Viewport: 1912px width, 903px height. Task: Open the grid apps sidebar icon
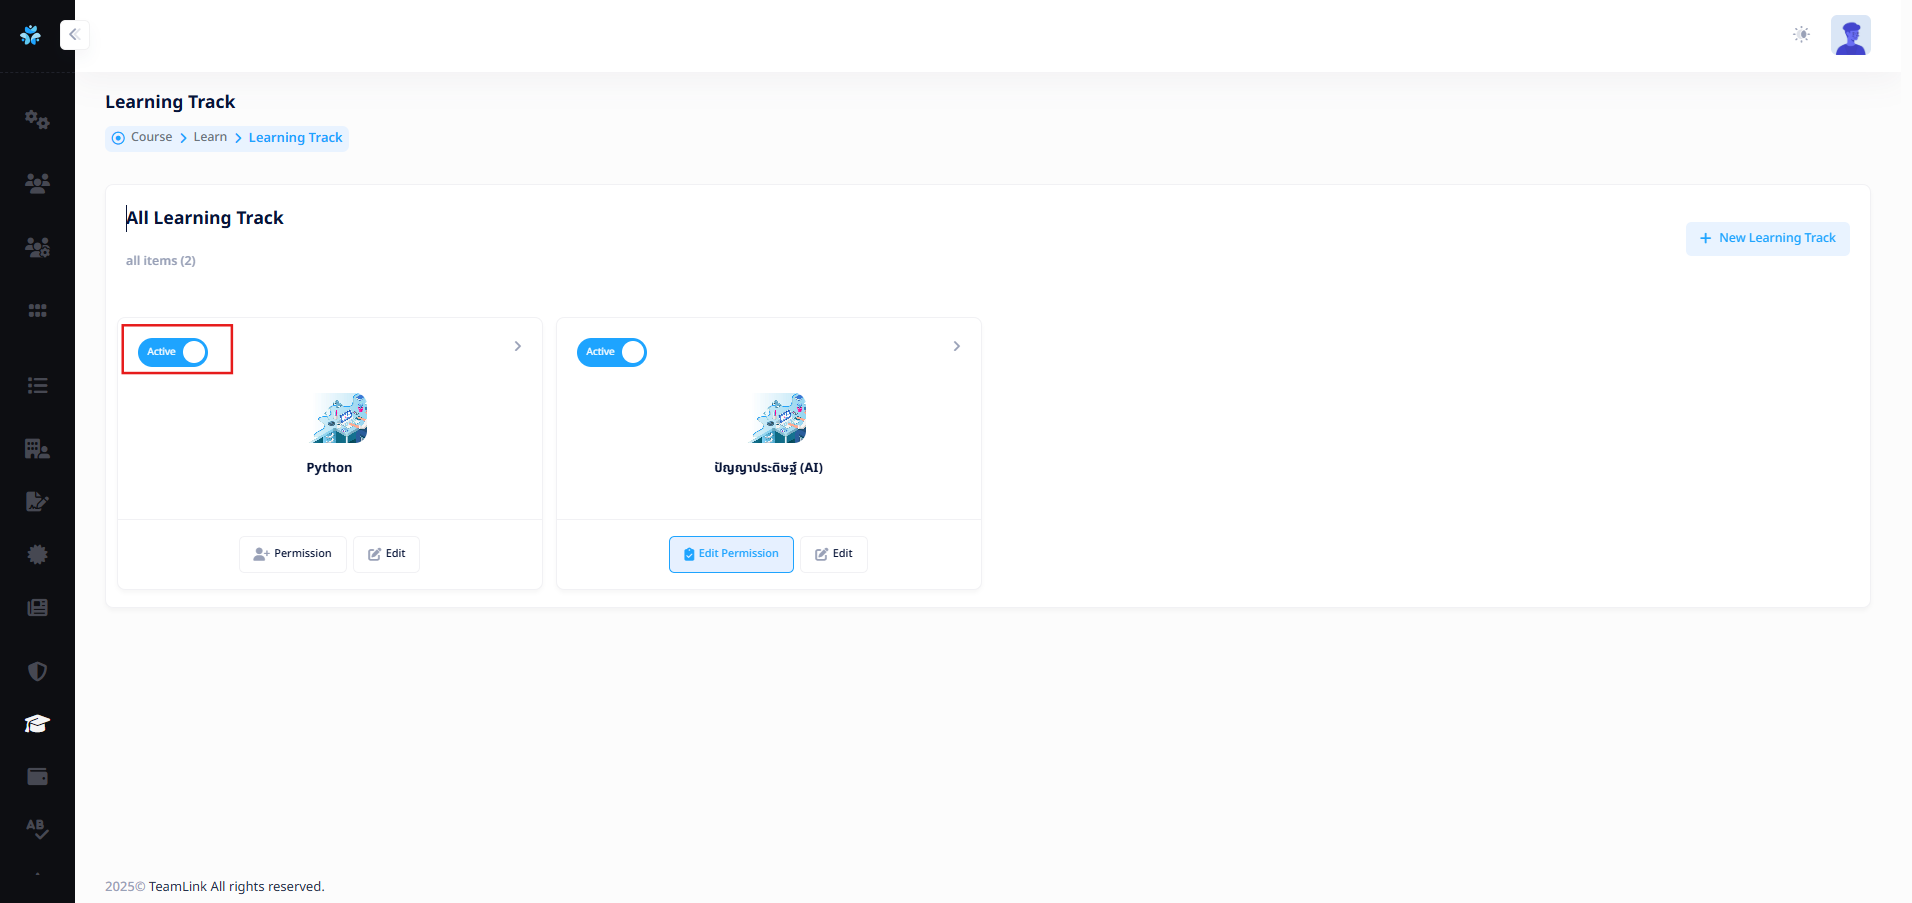[x=37, y=311]
